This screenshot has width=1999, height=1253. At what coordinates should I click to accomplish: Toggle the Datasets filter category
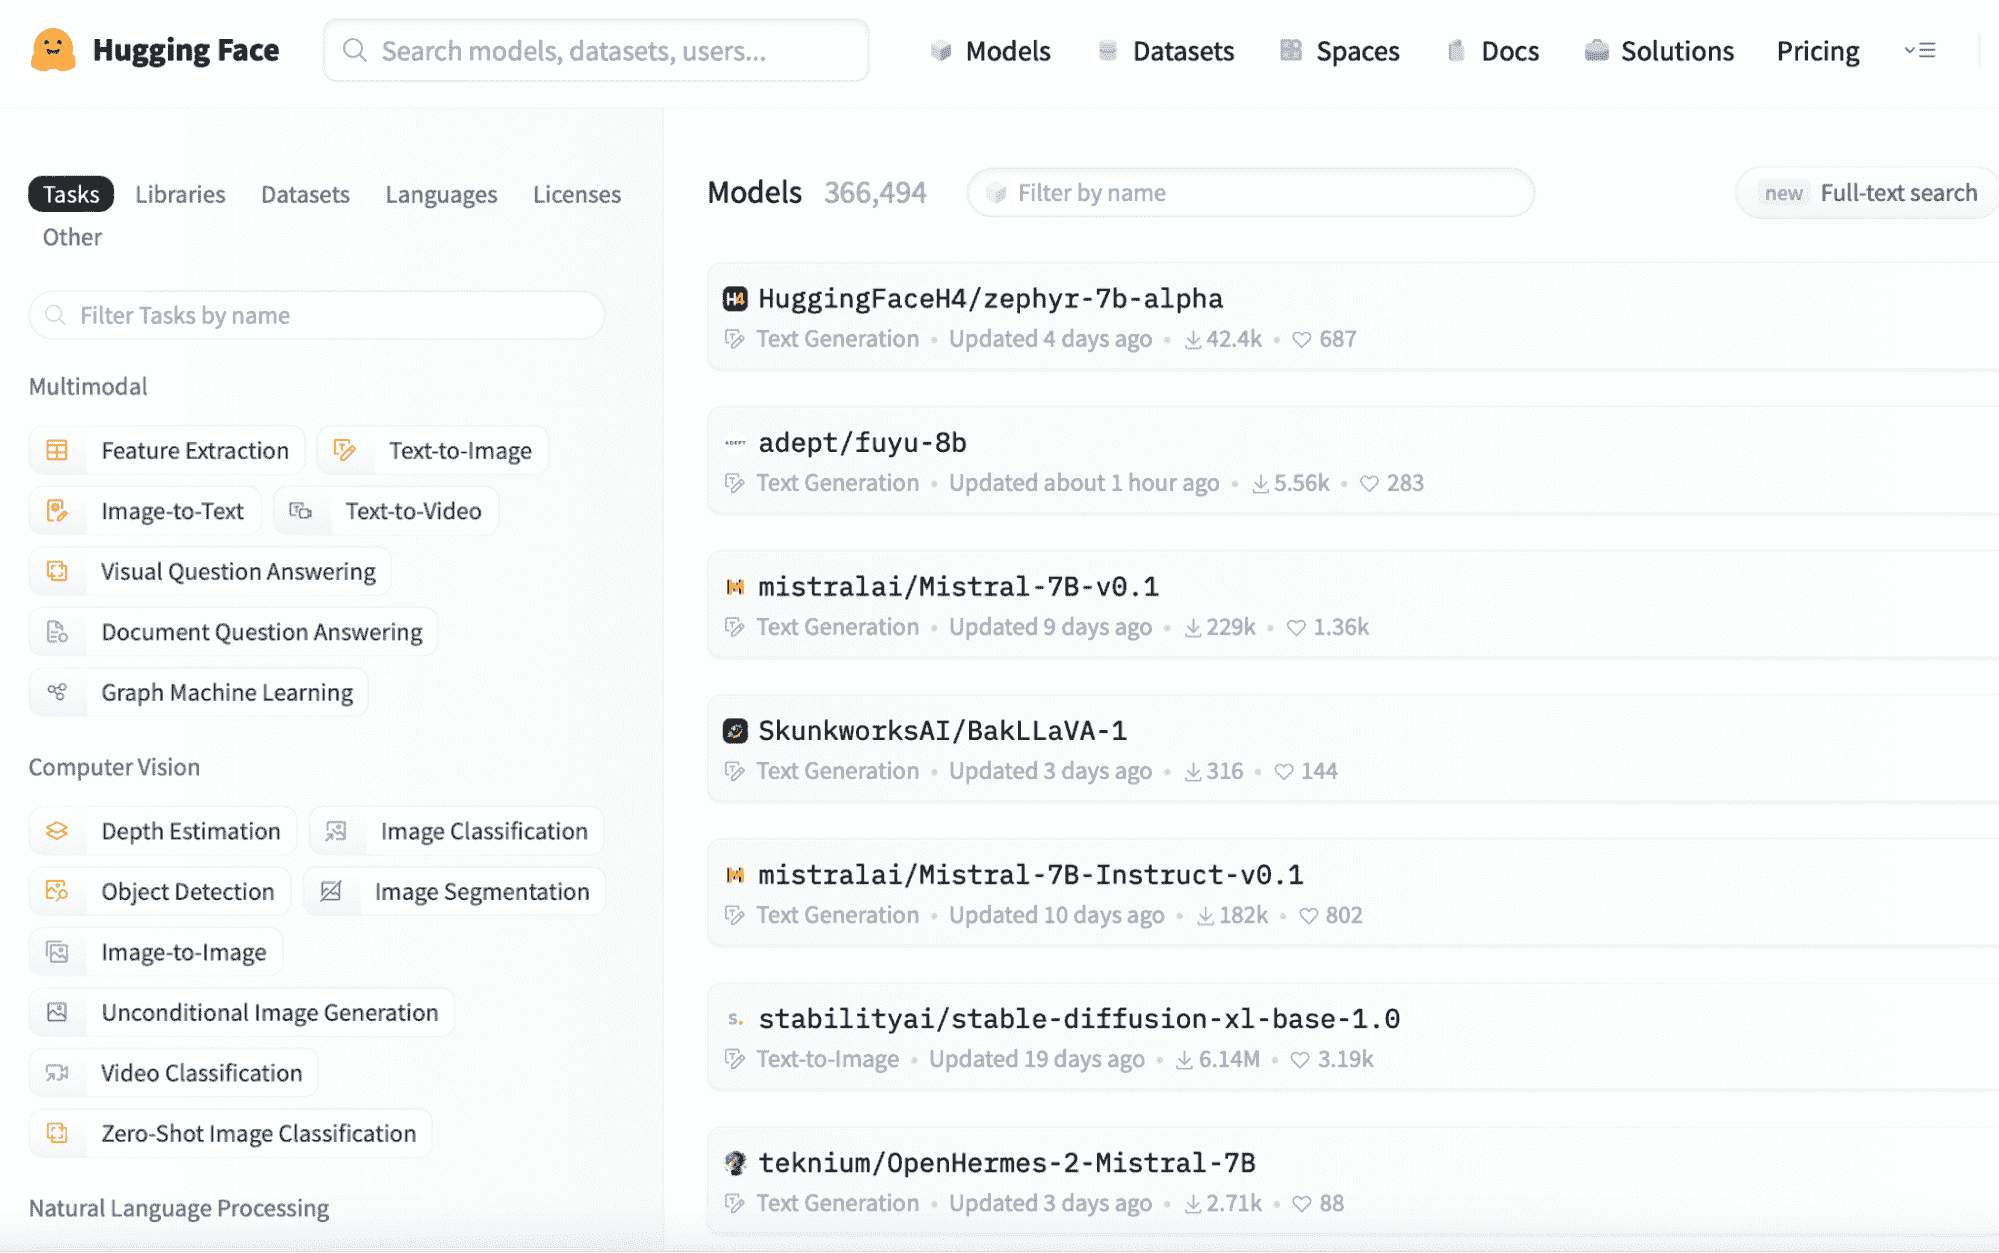point(305,195)
